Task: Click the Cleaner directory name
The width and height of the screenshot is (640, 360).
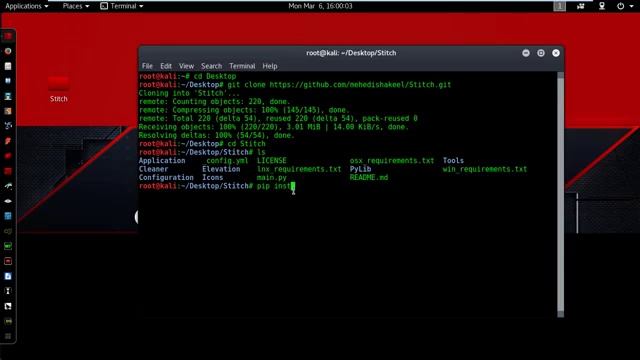Action: [x=153, y=169]
